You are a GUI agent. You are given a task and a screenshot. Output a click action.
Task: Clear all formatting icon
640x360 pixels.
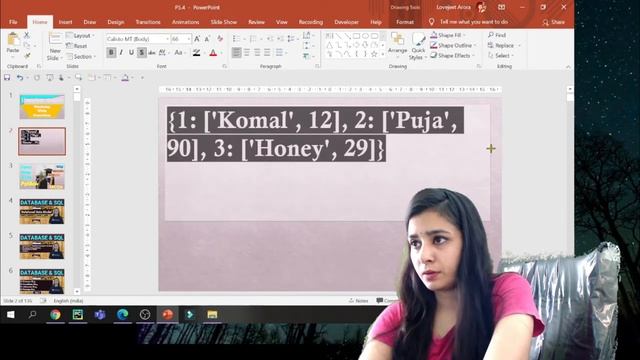[220, 39]
